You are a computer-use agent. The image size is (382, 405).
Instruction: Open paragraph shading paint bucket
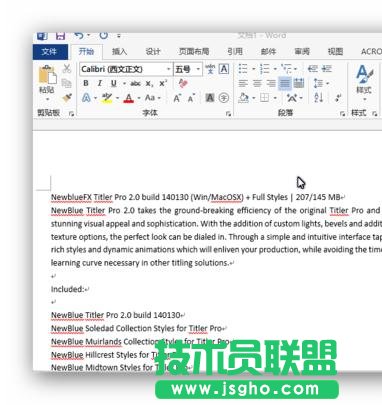(x=244, y=98)
